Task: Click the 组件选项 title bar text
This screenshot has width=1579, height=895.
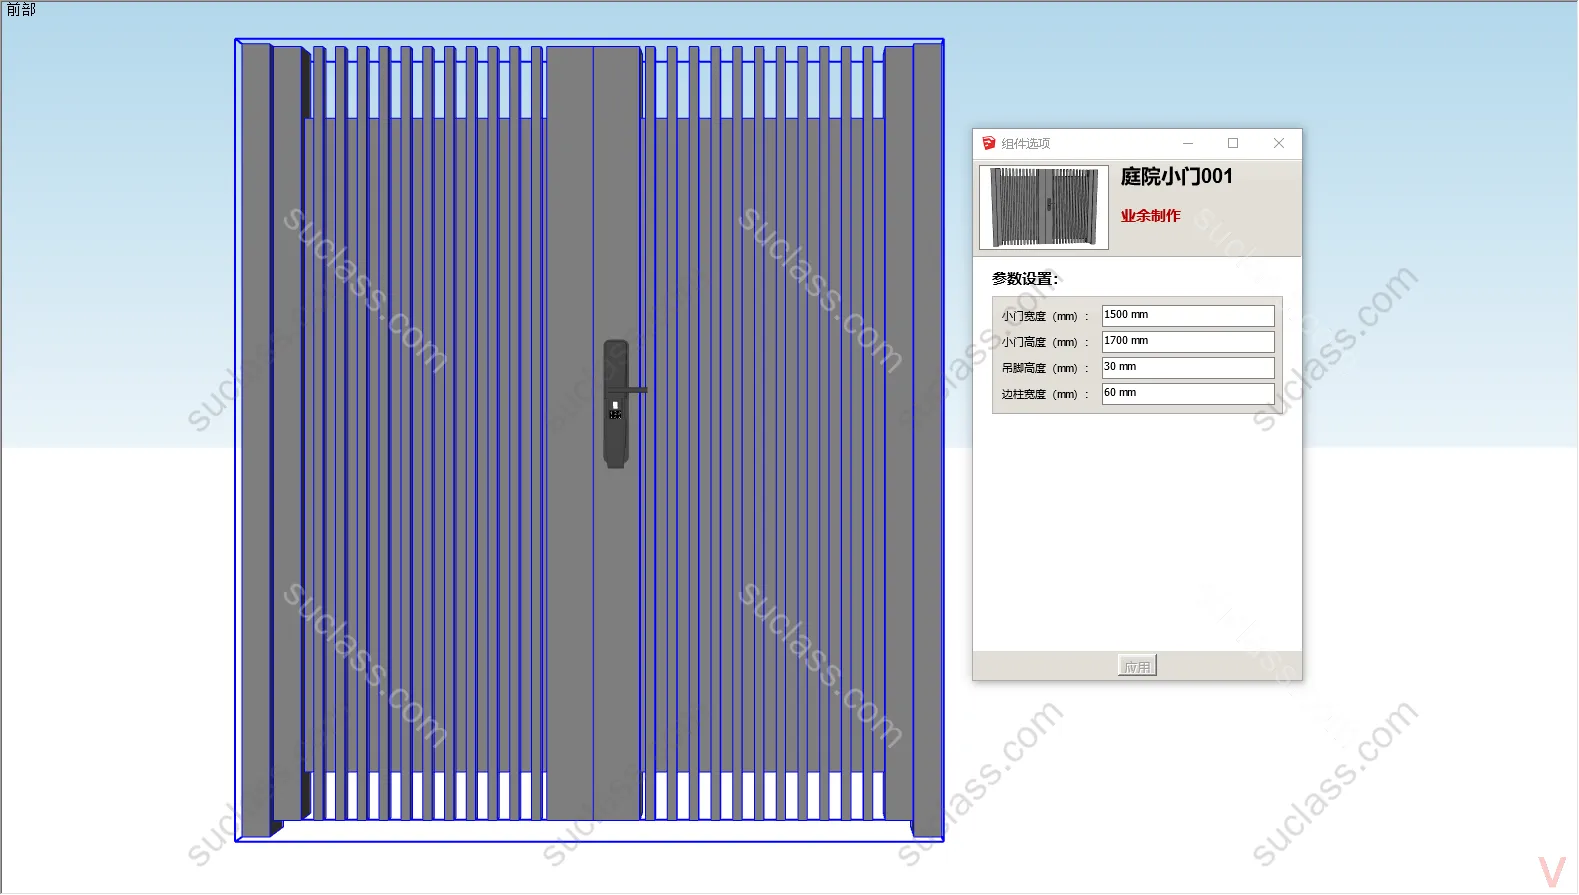Action: 1026,144
